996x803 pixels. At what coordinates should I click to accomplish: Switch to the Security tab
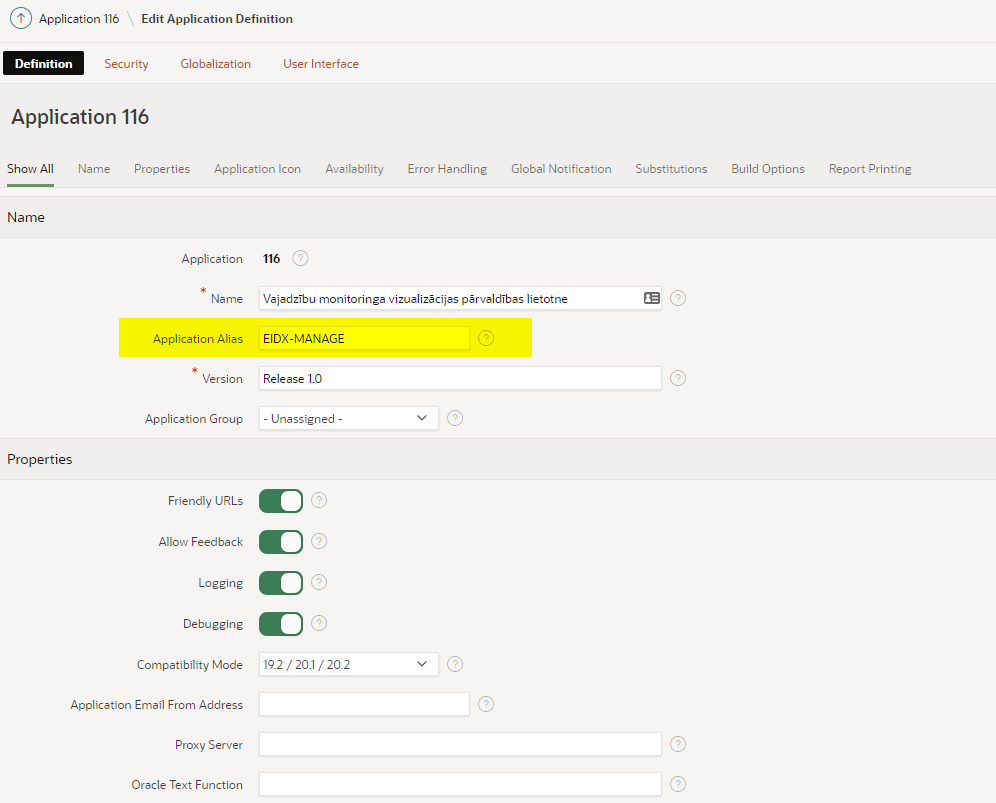point(126,64)
